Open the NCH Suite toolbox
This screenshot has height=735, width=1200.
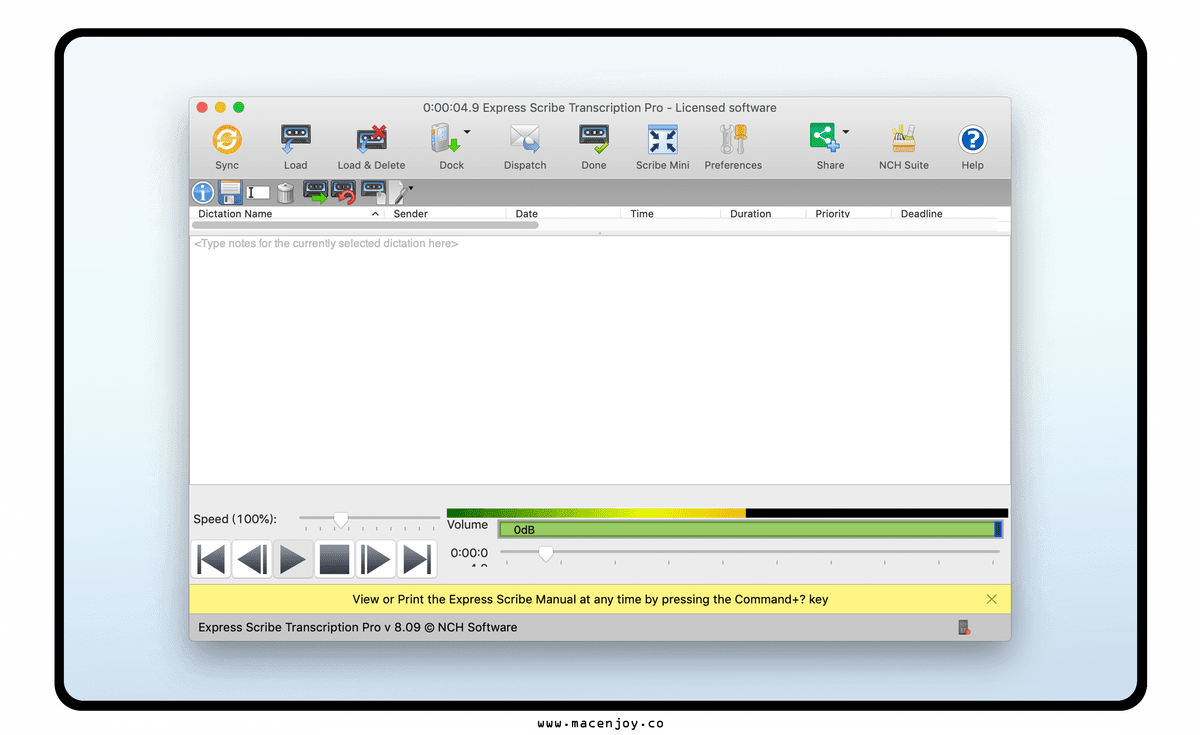[x=904, y=139]
